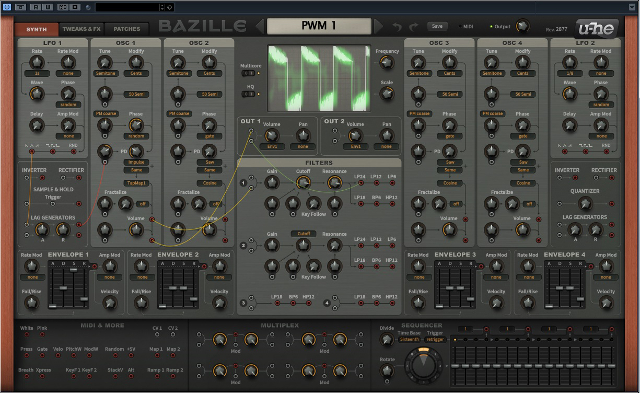
Task: Open the OSC 1 TapMap1 selector
Action: (x=136, y=183)
